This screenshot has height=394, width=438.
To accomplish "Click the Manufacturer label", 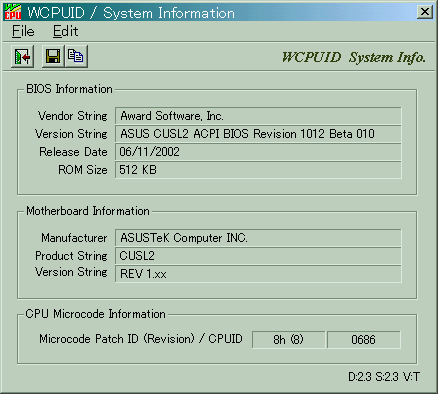I will [74, 238].
